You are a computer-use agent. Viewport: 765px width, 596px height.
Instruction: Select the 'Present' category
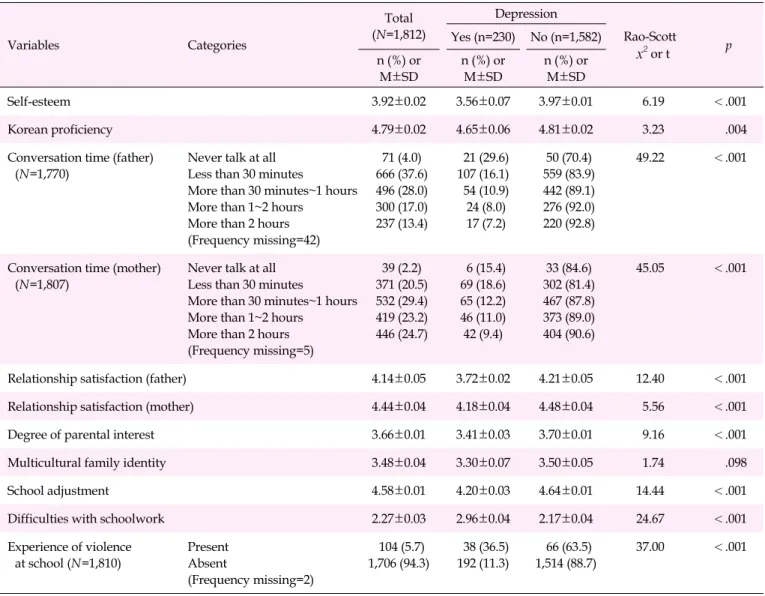[208, 547]
